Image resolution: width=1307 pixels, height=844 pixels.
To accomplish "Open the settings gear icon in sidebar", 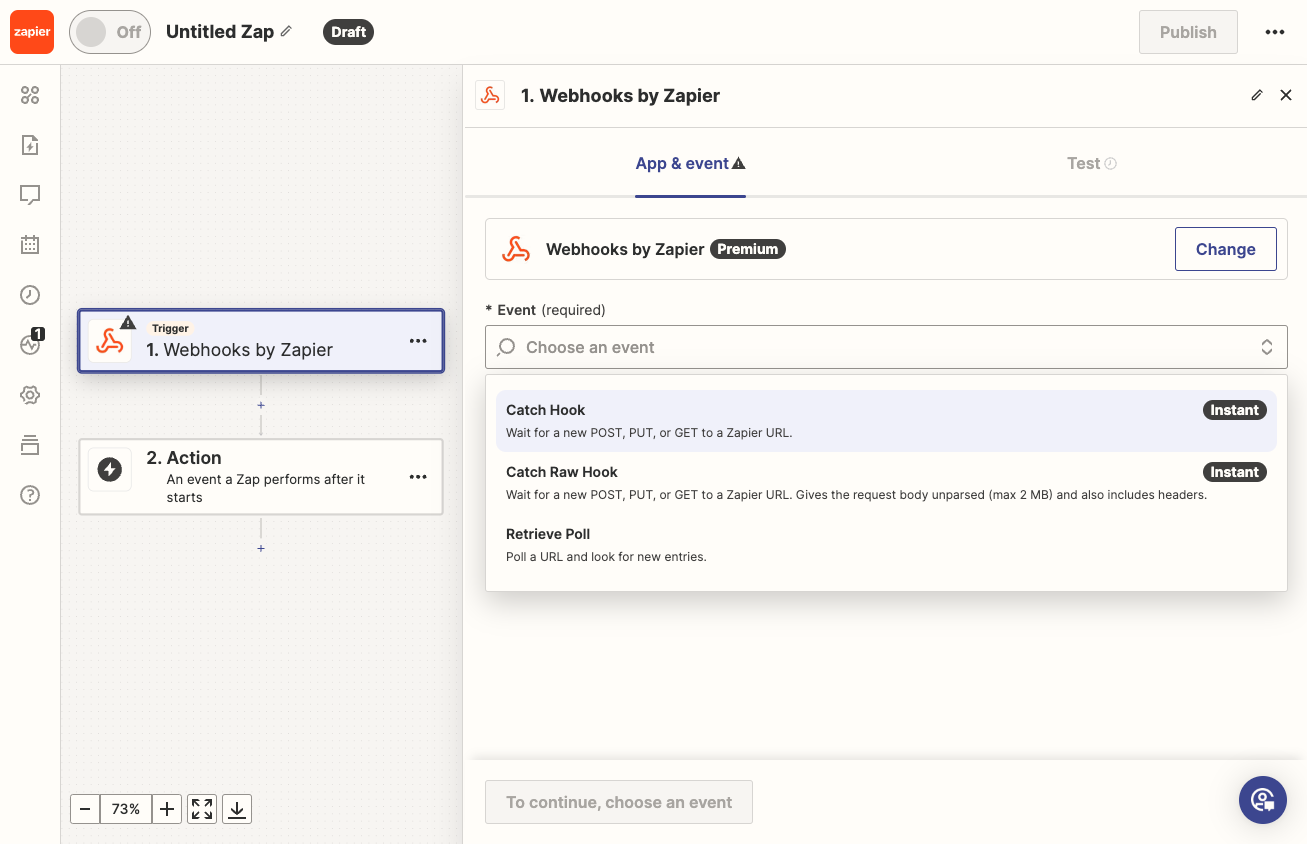I will (x=30, y=395).
